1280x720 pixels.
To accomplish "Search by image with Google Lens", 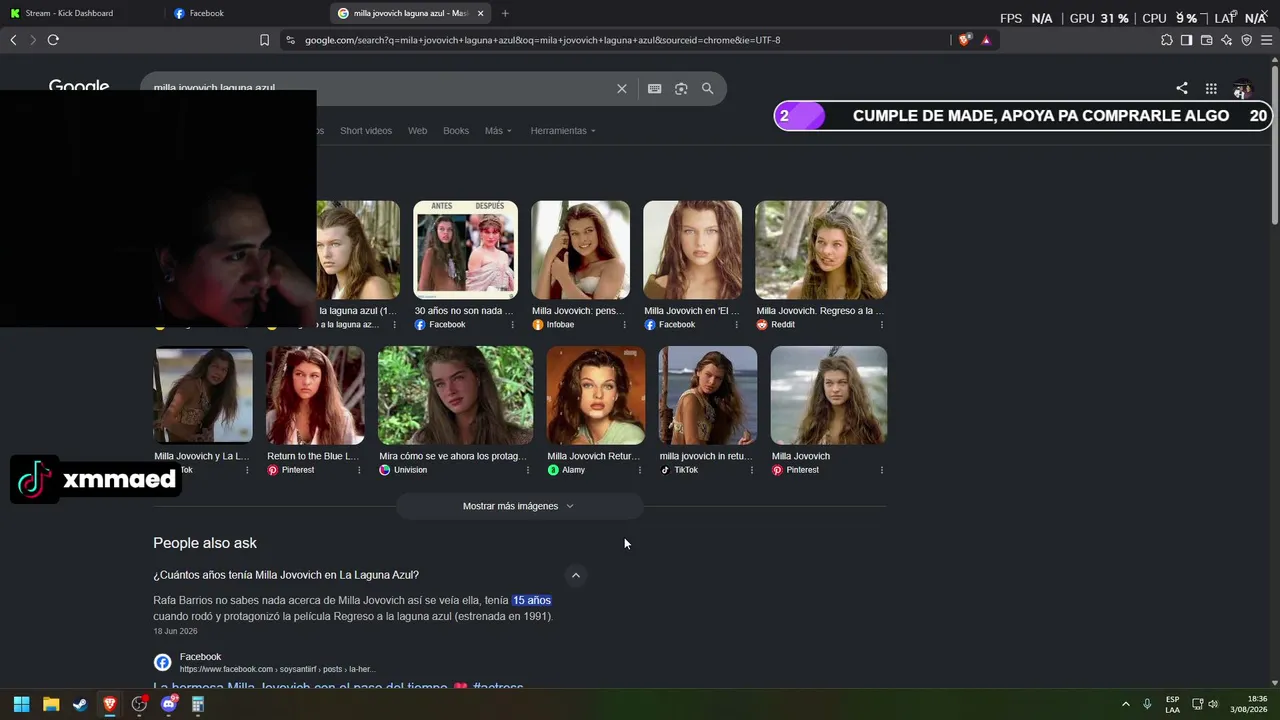I will (681, 88).
